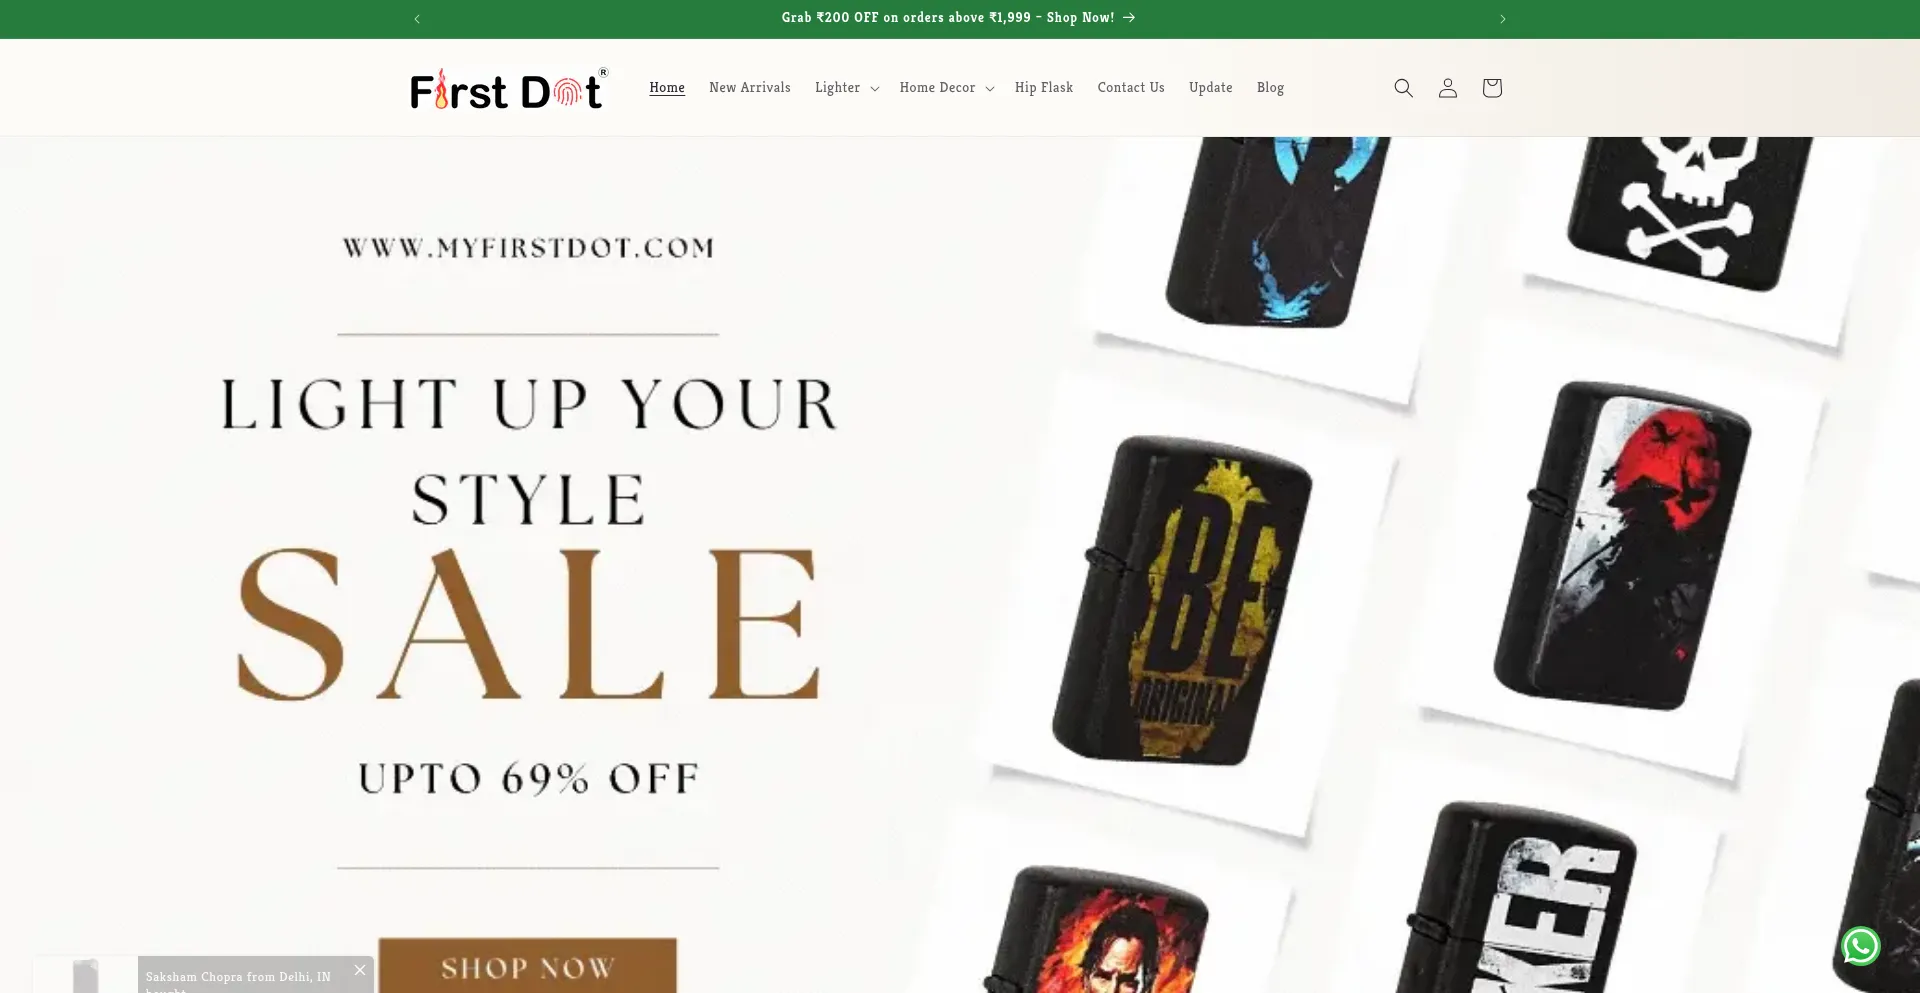The height and width of the screenshot is (993, 1920).
Task: Open the account login icon
Action: point(1447,88)
